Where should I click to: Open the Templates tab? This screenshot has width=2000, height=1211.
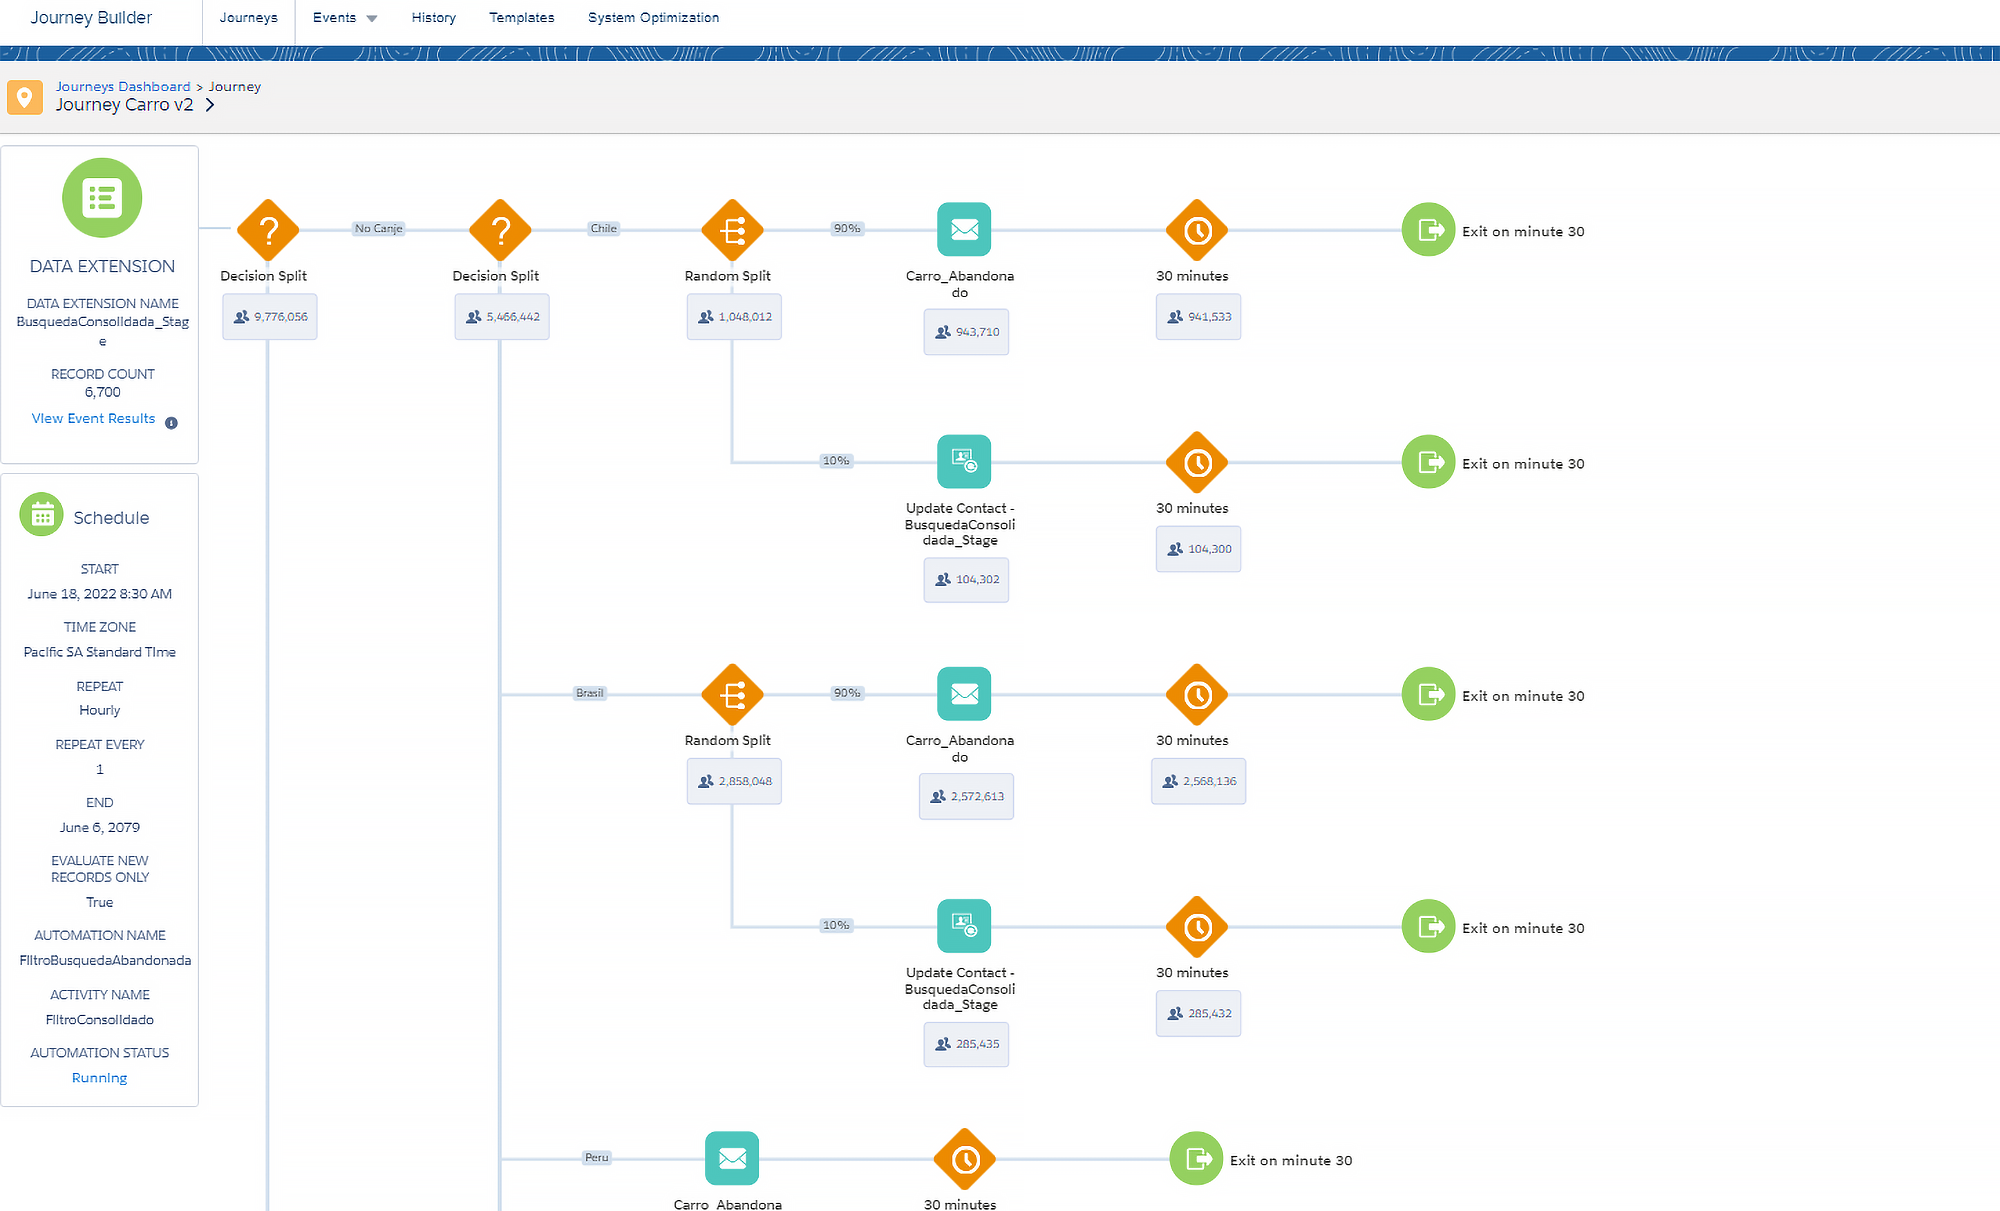521,18
